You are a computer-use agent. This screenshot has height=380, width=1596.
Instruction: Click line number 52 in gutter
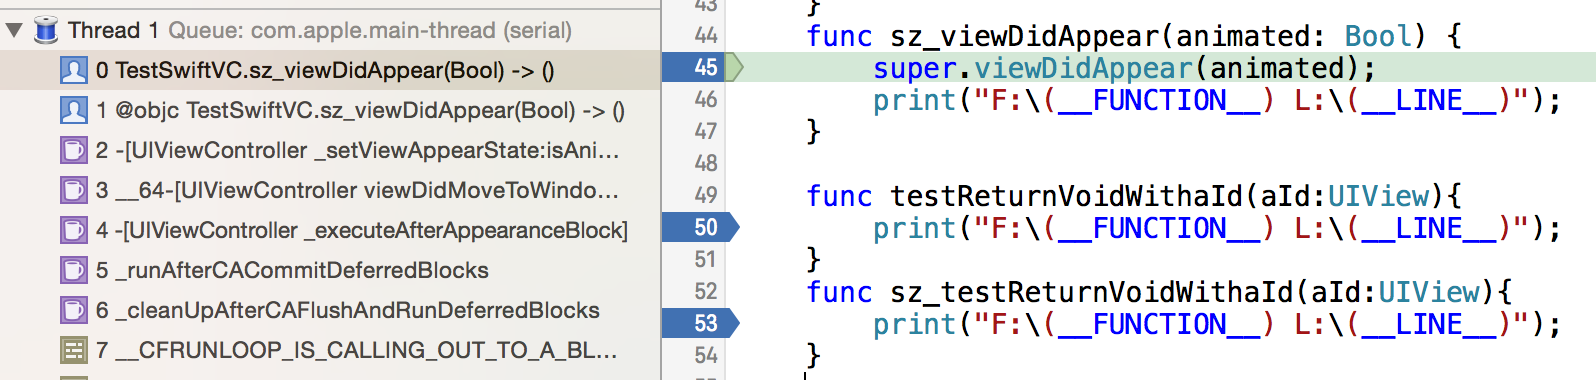(706, 291)
